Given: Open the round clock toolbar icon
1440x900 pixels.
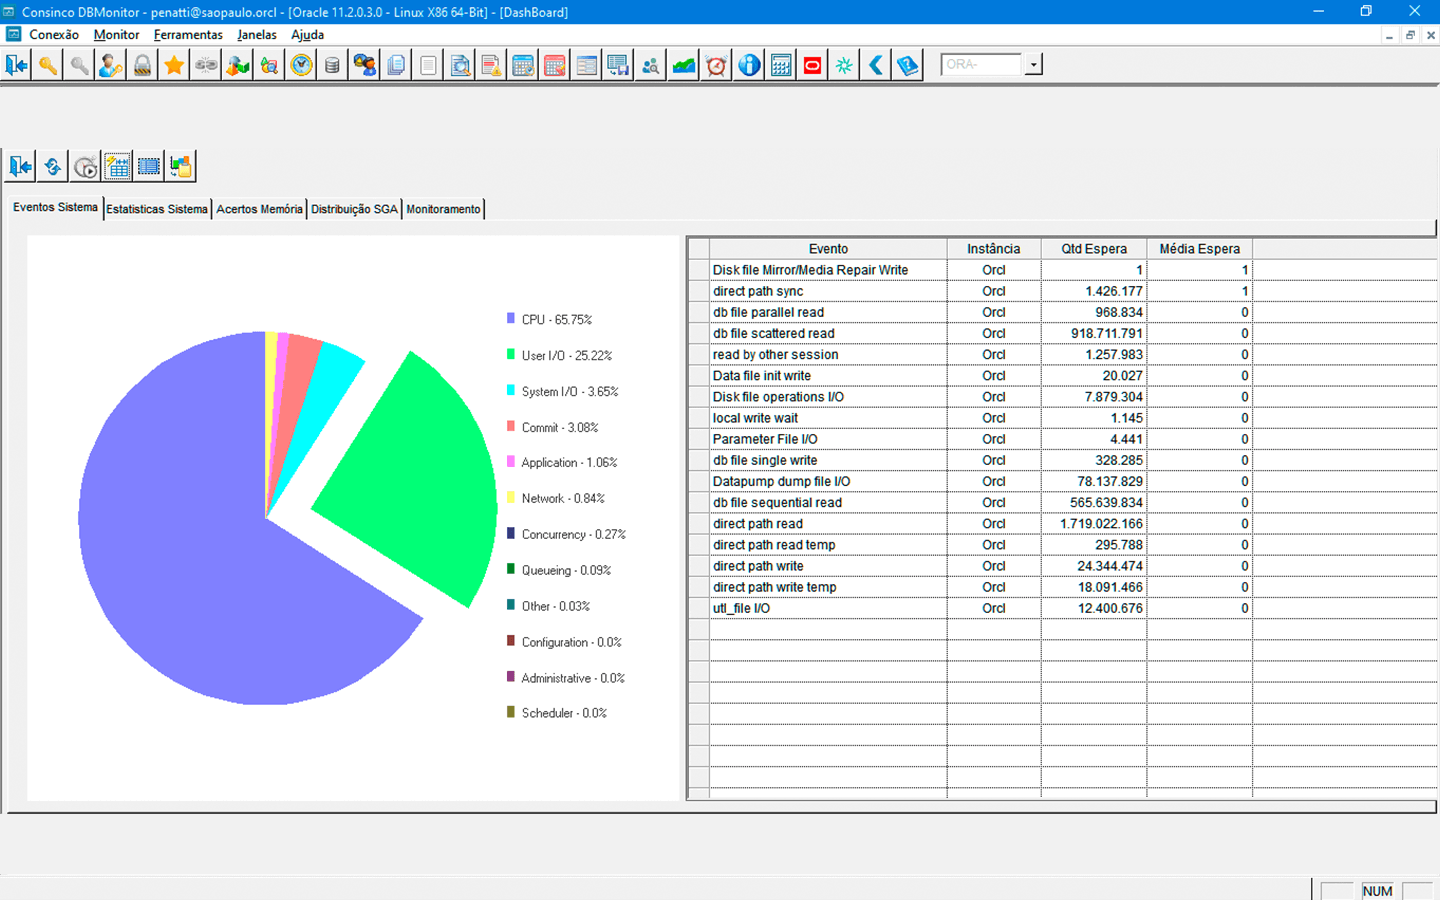Looking at the screenshot, I should point(301,66).
